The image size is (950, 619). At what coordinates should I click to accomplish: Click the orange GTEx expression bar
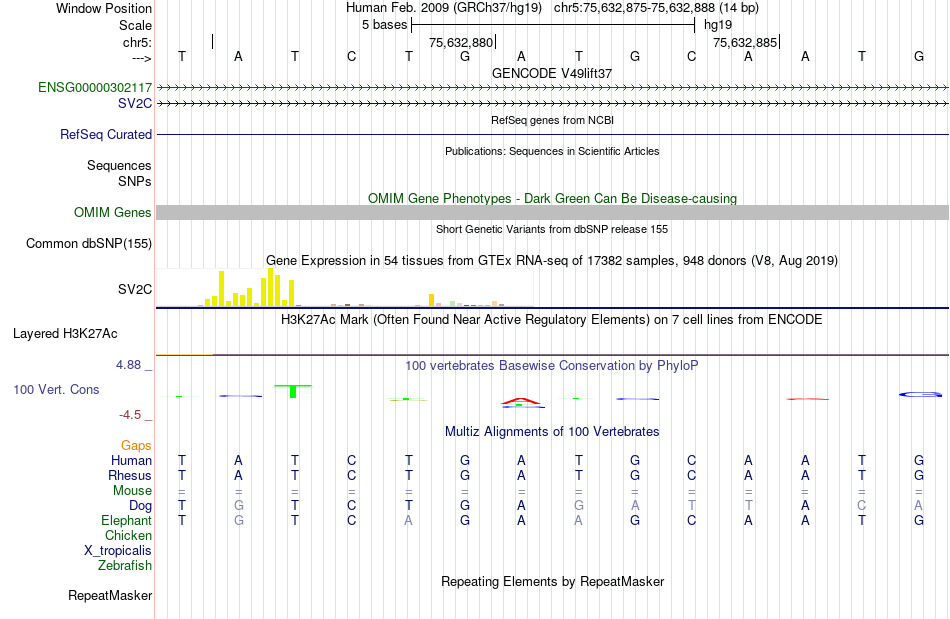431,300
